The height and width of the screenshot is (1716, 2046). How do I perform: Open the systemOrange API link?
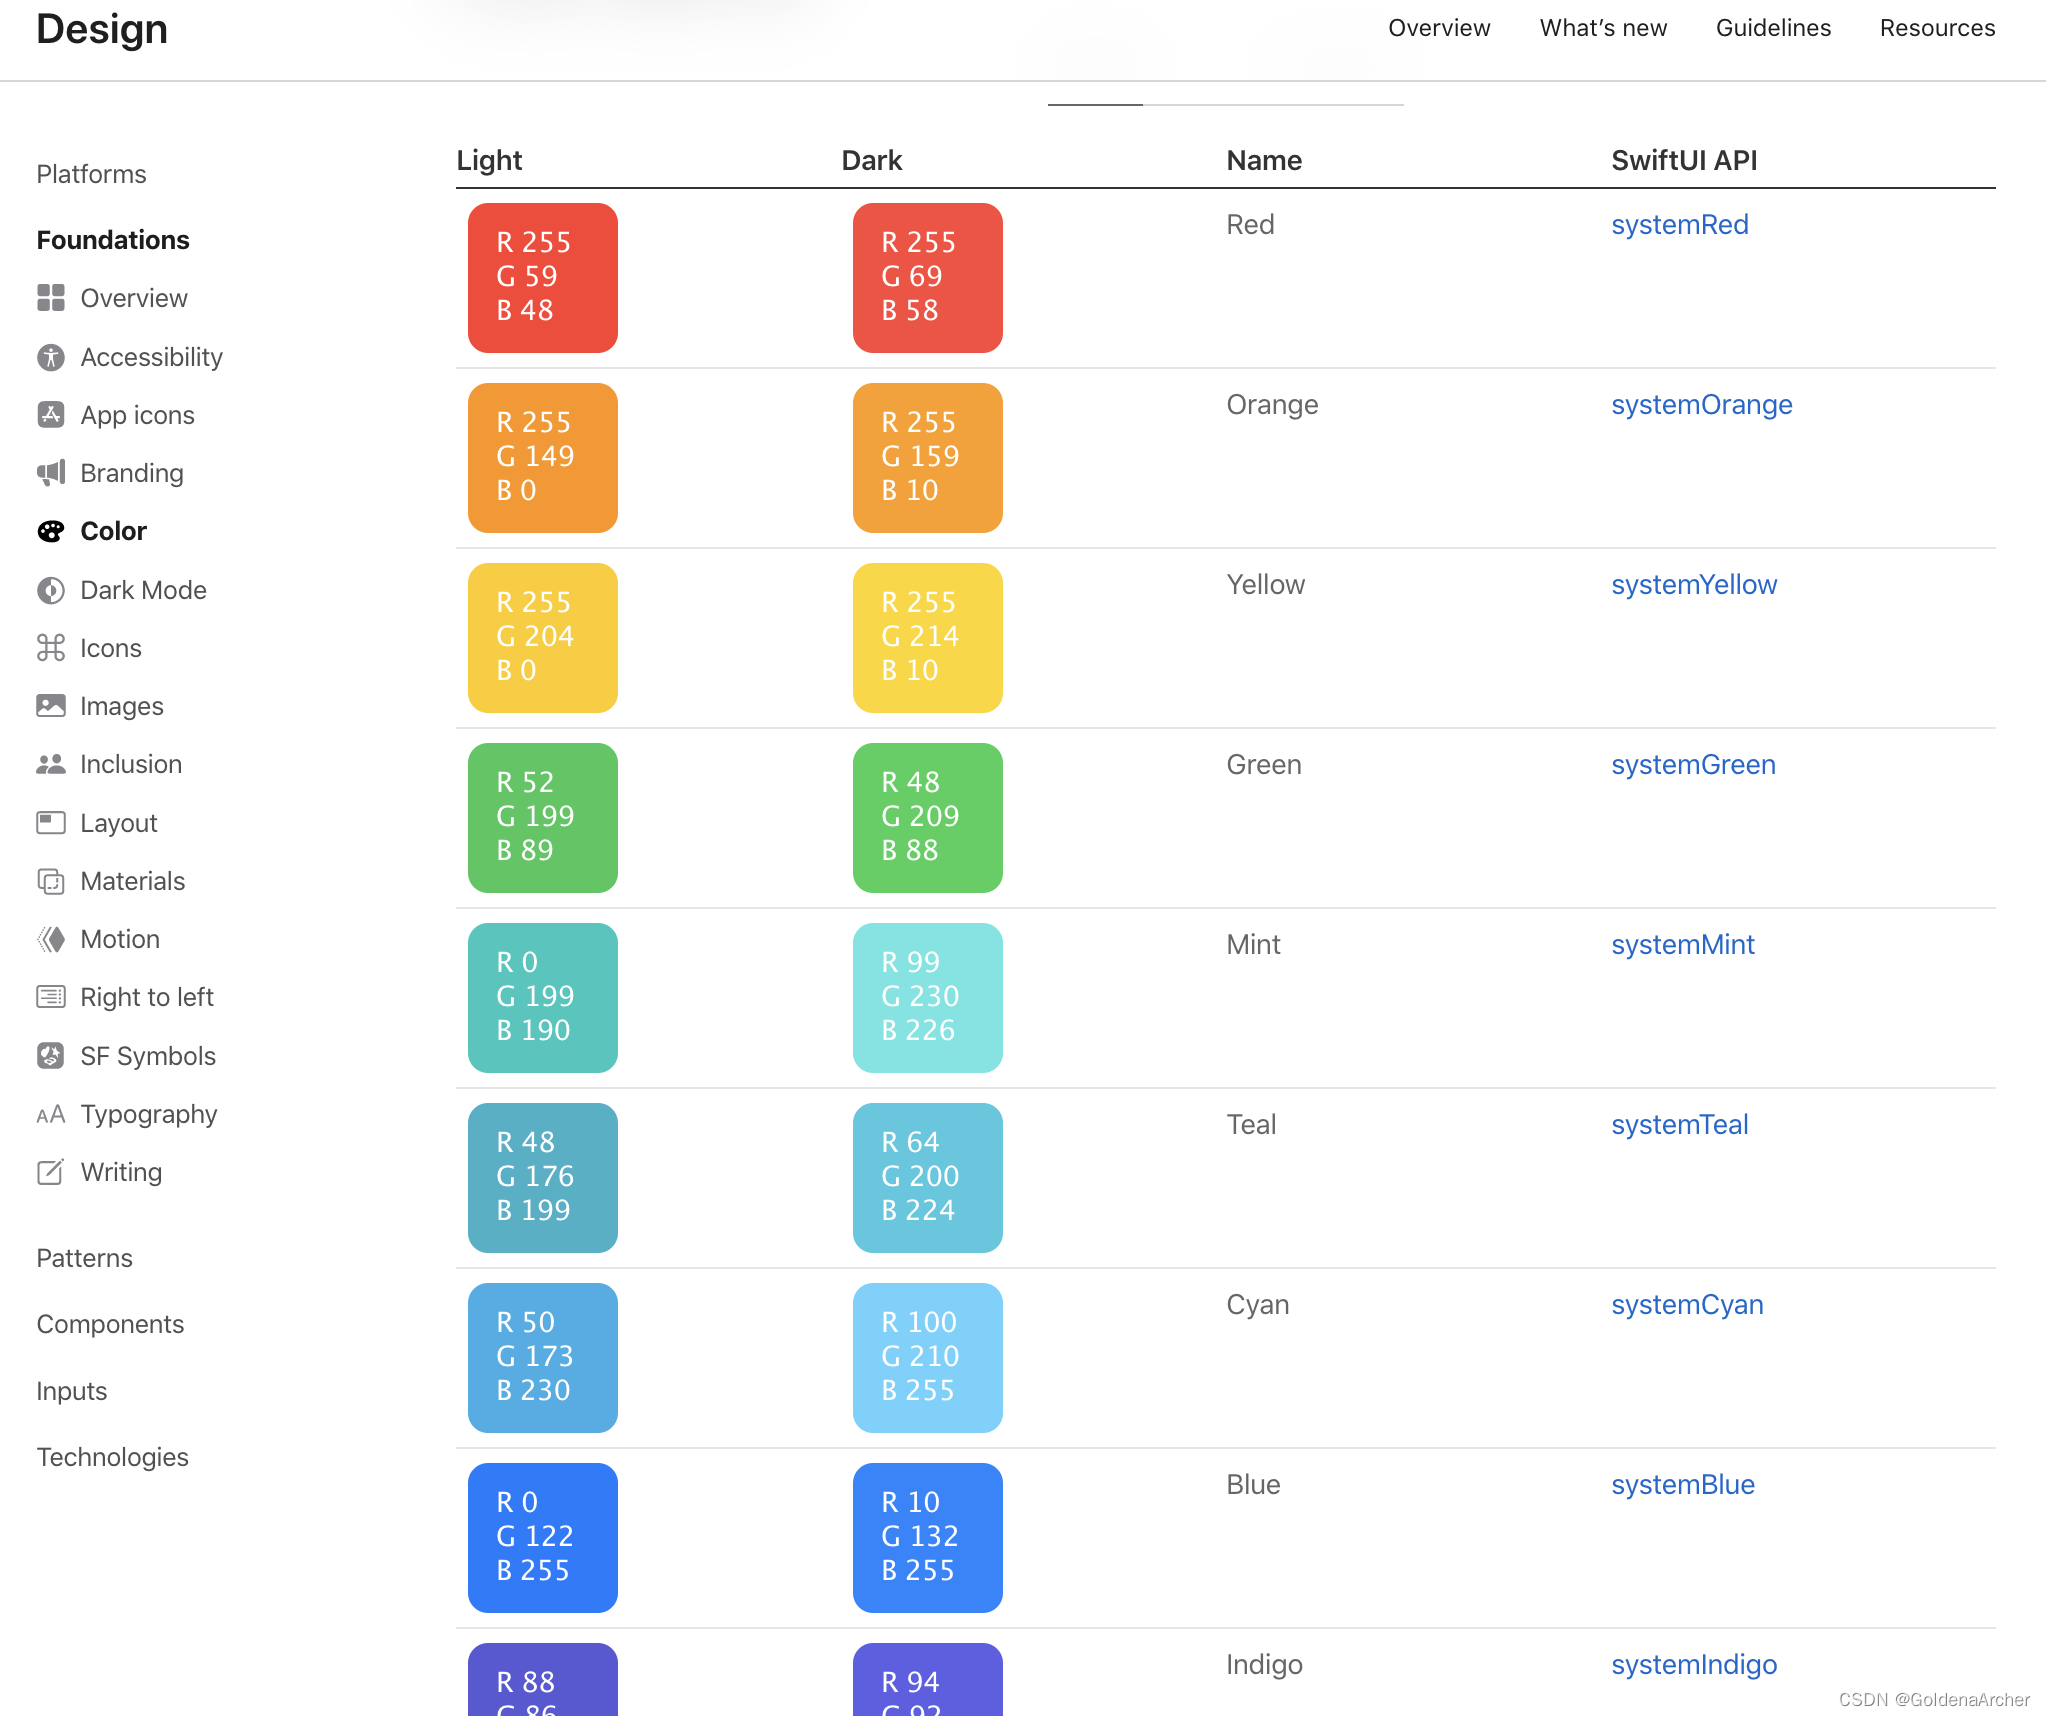click(x=1702, y=405)
